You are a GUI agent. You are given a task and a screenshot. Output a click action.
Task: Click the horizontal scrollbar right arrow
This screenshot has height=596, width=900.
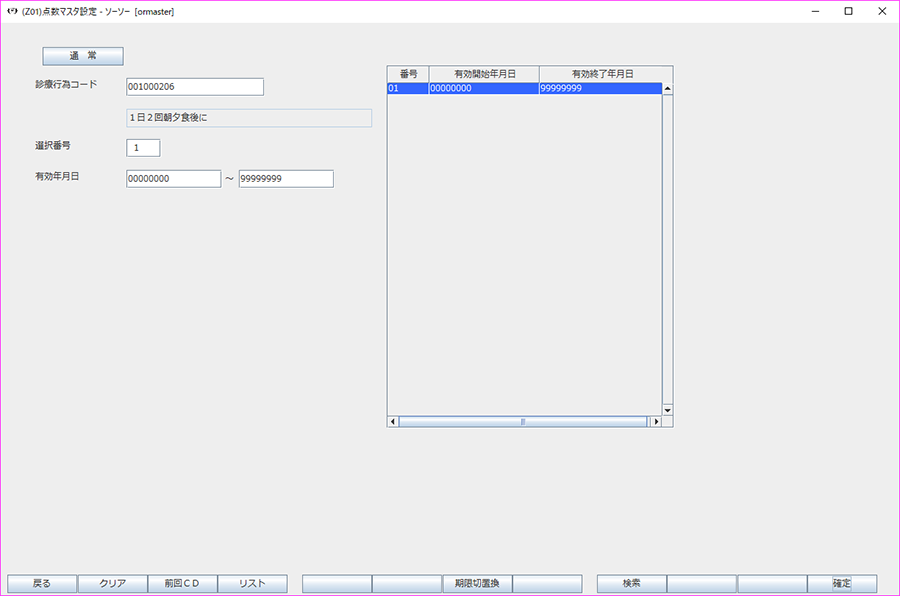pyautogui.click(x=656, y=422)
